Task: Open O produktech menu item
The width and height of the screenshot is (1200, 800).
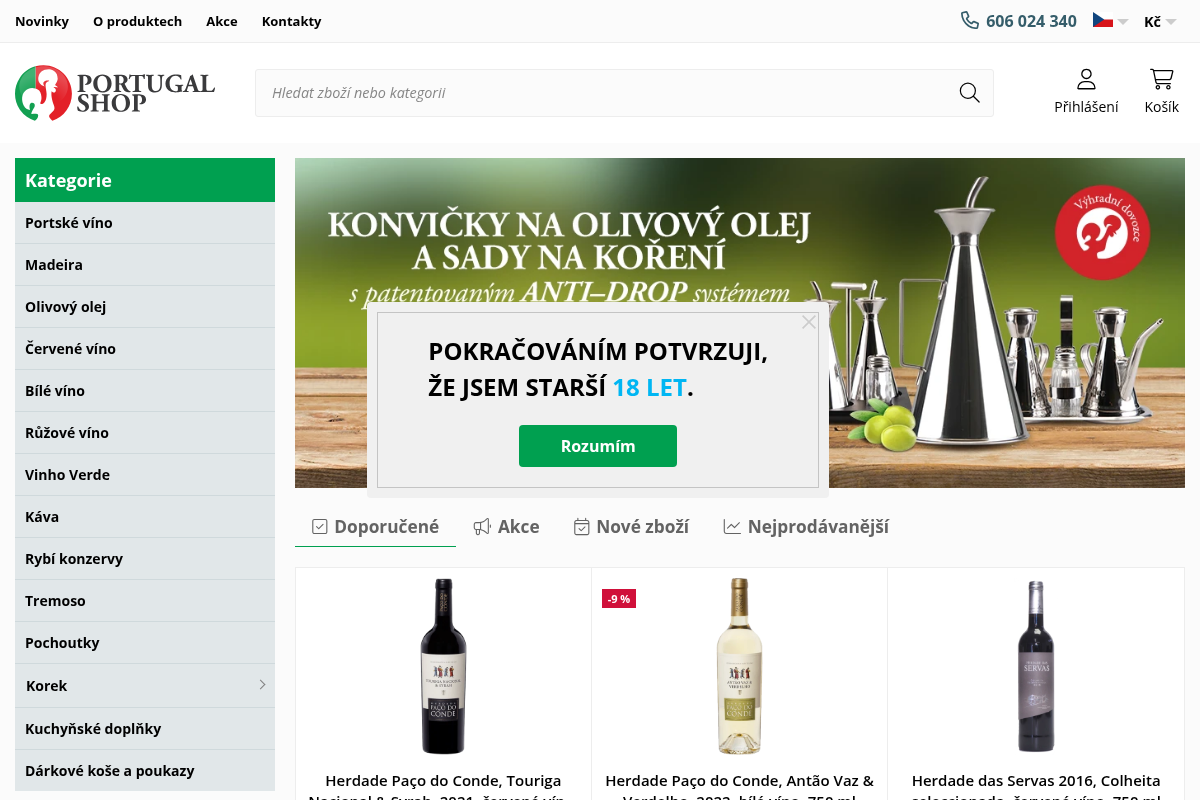Action: [x=137, y=21]
